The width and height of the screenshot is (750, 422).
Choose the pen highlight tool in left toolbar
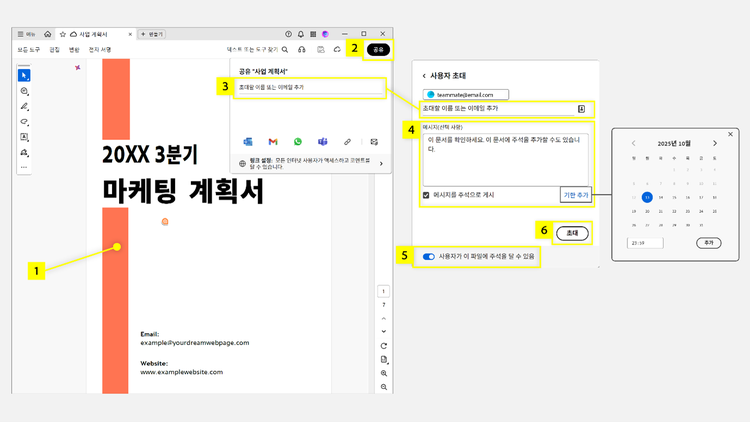click(x=24, y=106)
